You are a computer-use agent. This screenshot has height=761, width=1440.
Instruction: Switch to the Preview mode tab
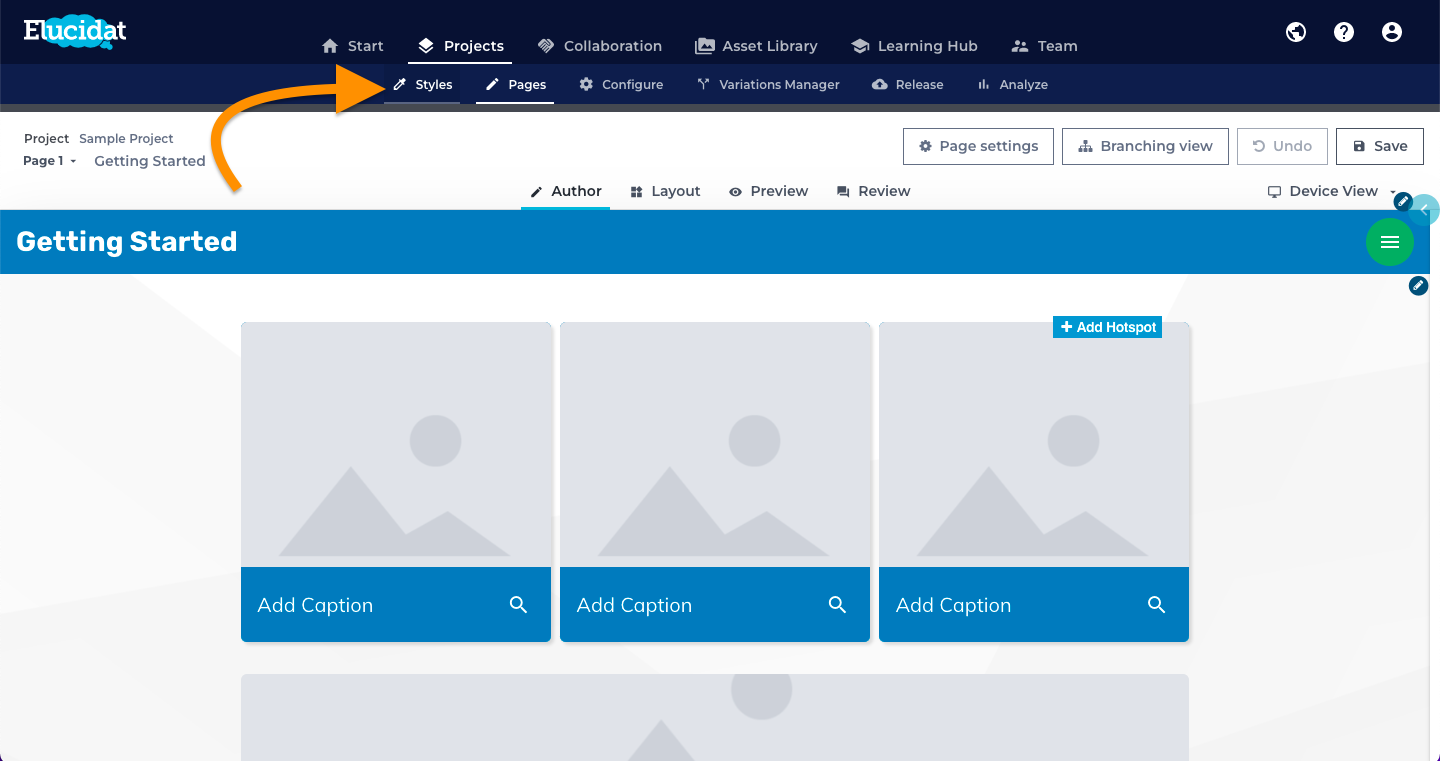click(x=768, y=191)
